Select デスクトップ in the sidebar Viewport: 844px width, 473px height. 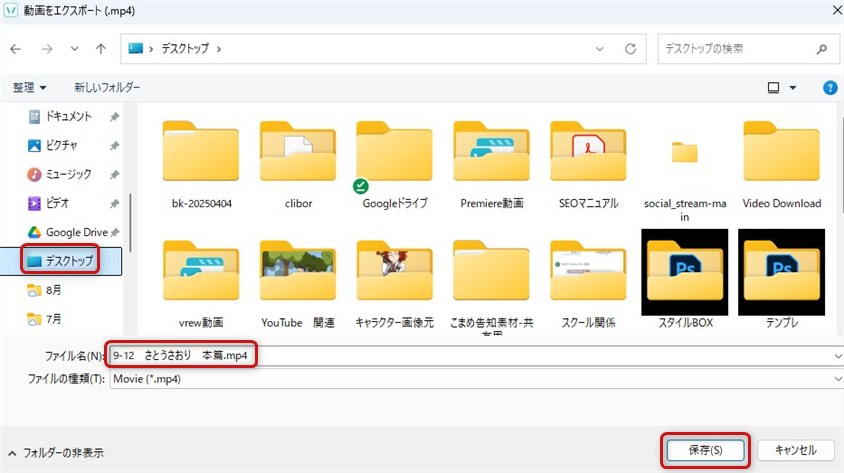tap(69, 261)
